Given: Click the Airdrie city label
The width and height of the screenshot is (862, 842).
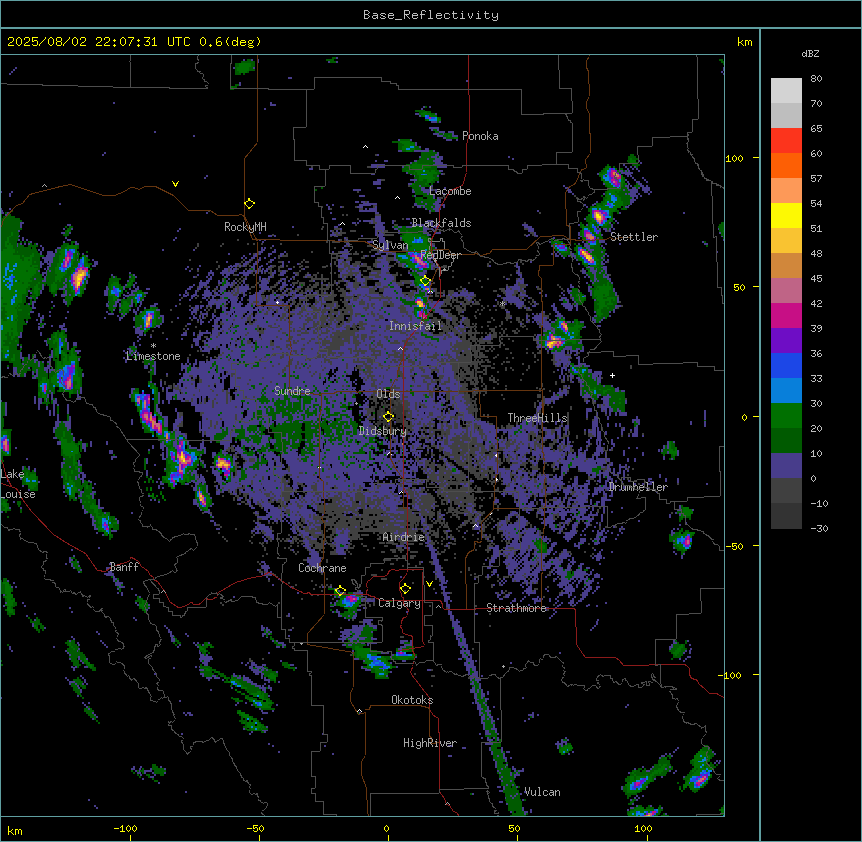Looking at the screenshot, I should tap(403, 537).
